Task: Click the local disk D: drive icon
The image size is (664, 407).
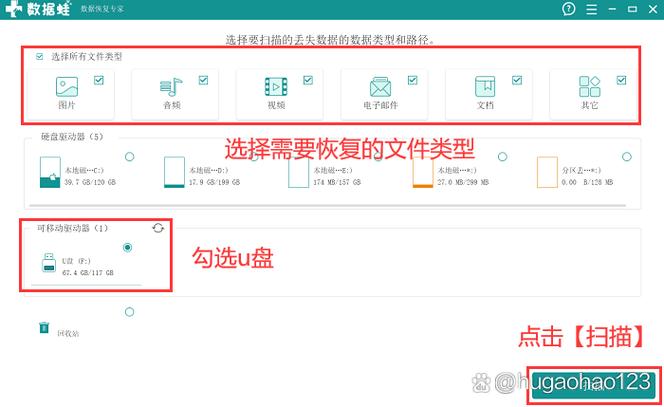Action: coord(174,172)
